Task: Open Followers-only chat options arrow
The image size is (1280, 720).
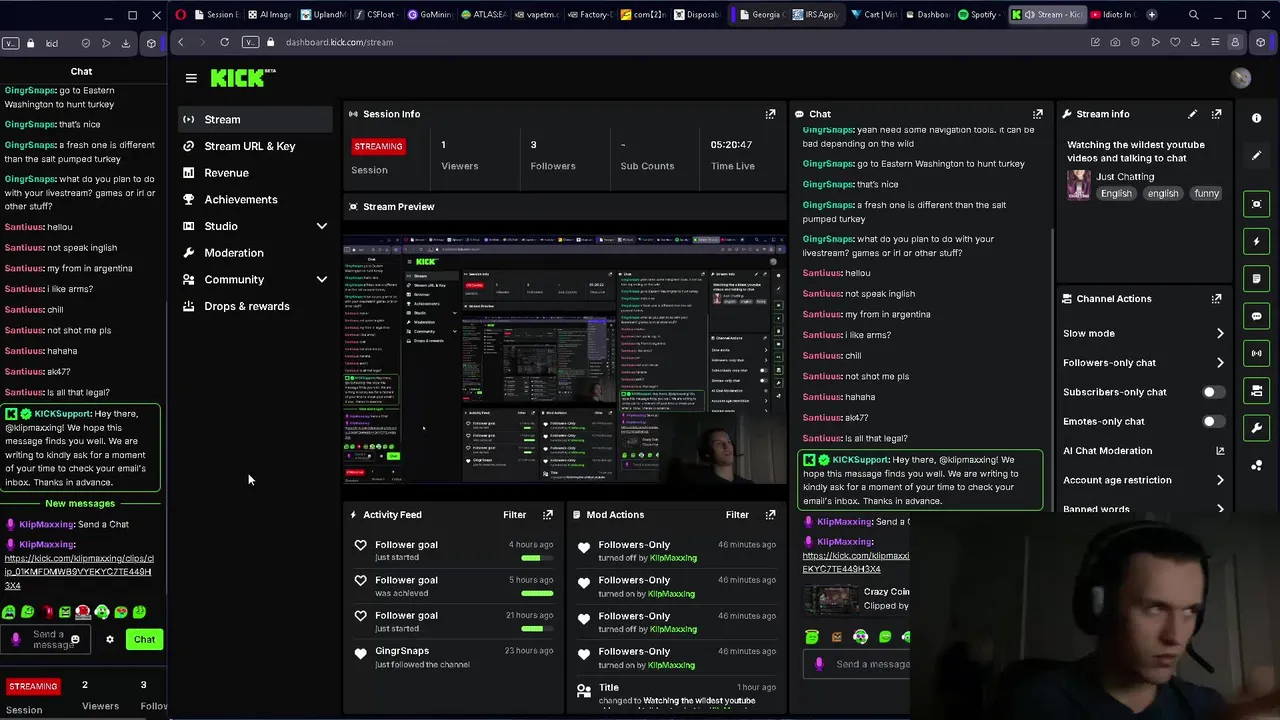Action: pyautogui.click(x=1219, y=363)
